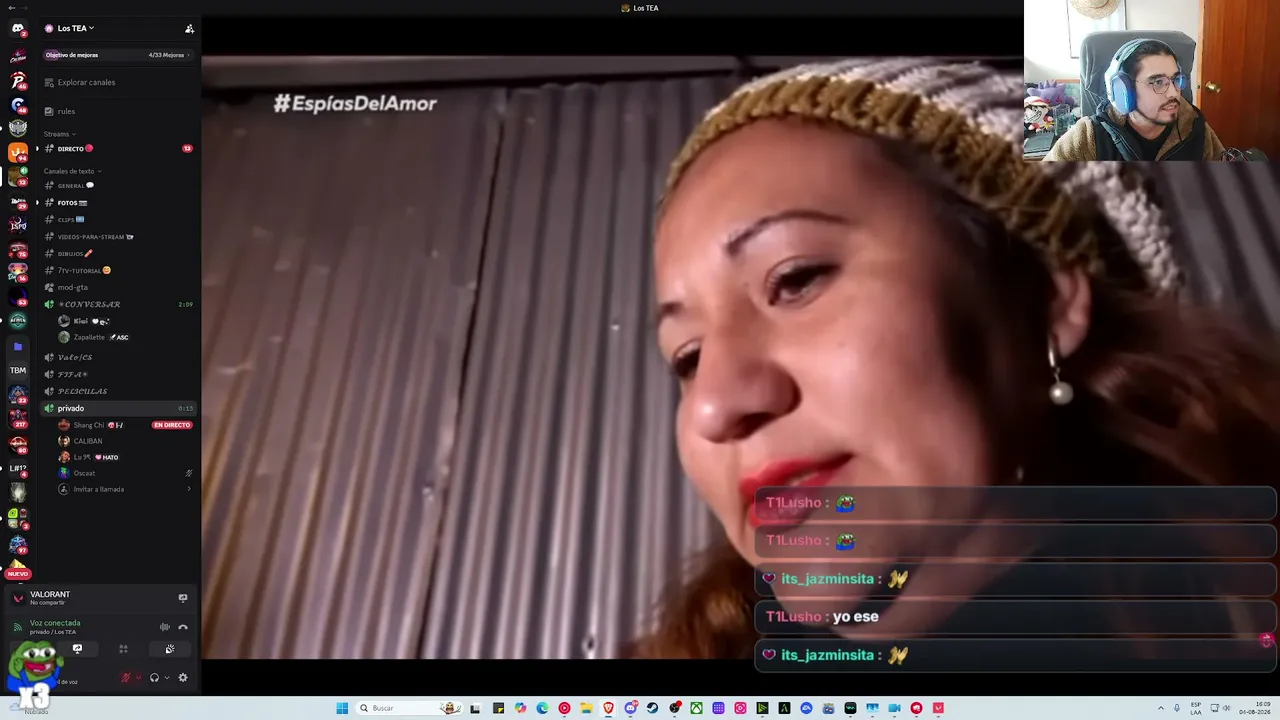1280x720 pixels.
Task: Open the soundboard button in the voice panel
Action: click(x=170, y=649)
